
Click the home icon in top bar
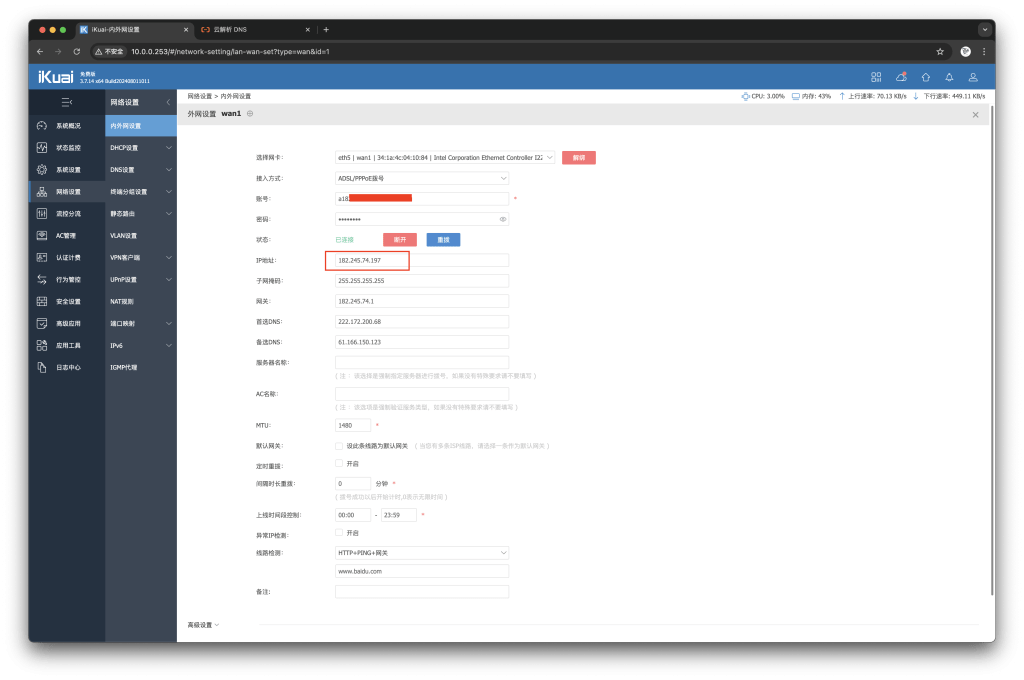coord(925,77)
